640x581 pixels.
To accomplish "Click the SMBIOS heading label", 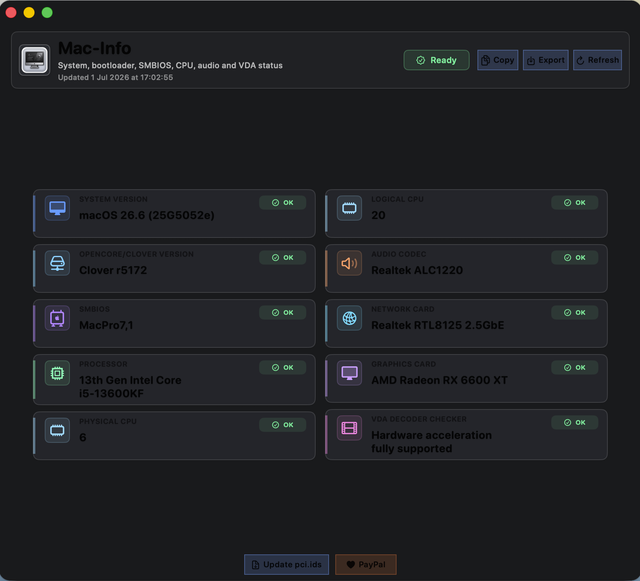I will [94, 309].
